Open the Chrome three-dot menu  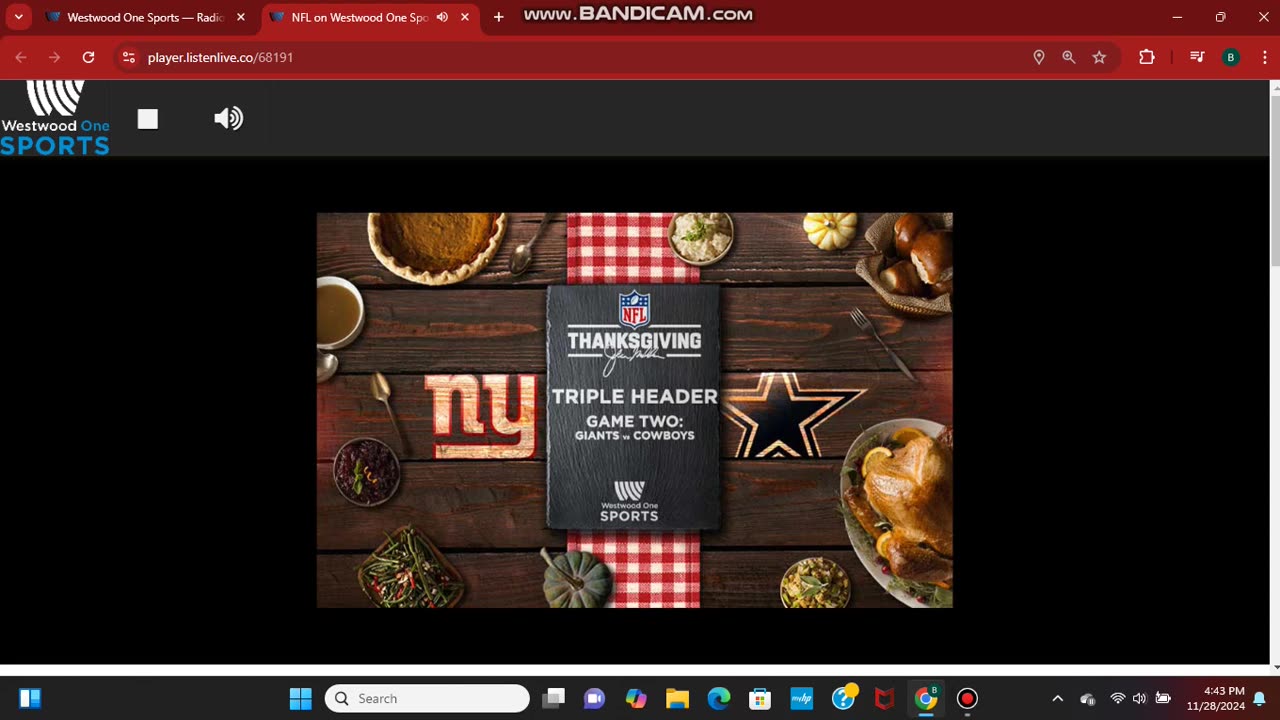tap(1265, 57)
